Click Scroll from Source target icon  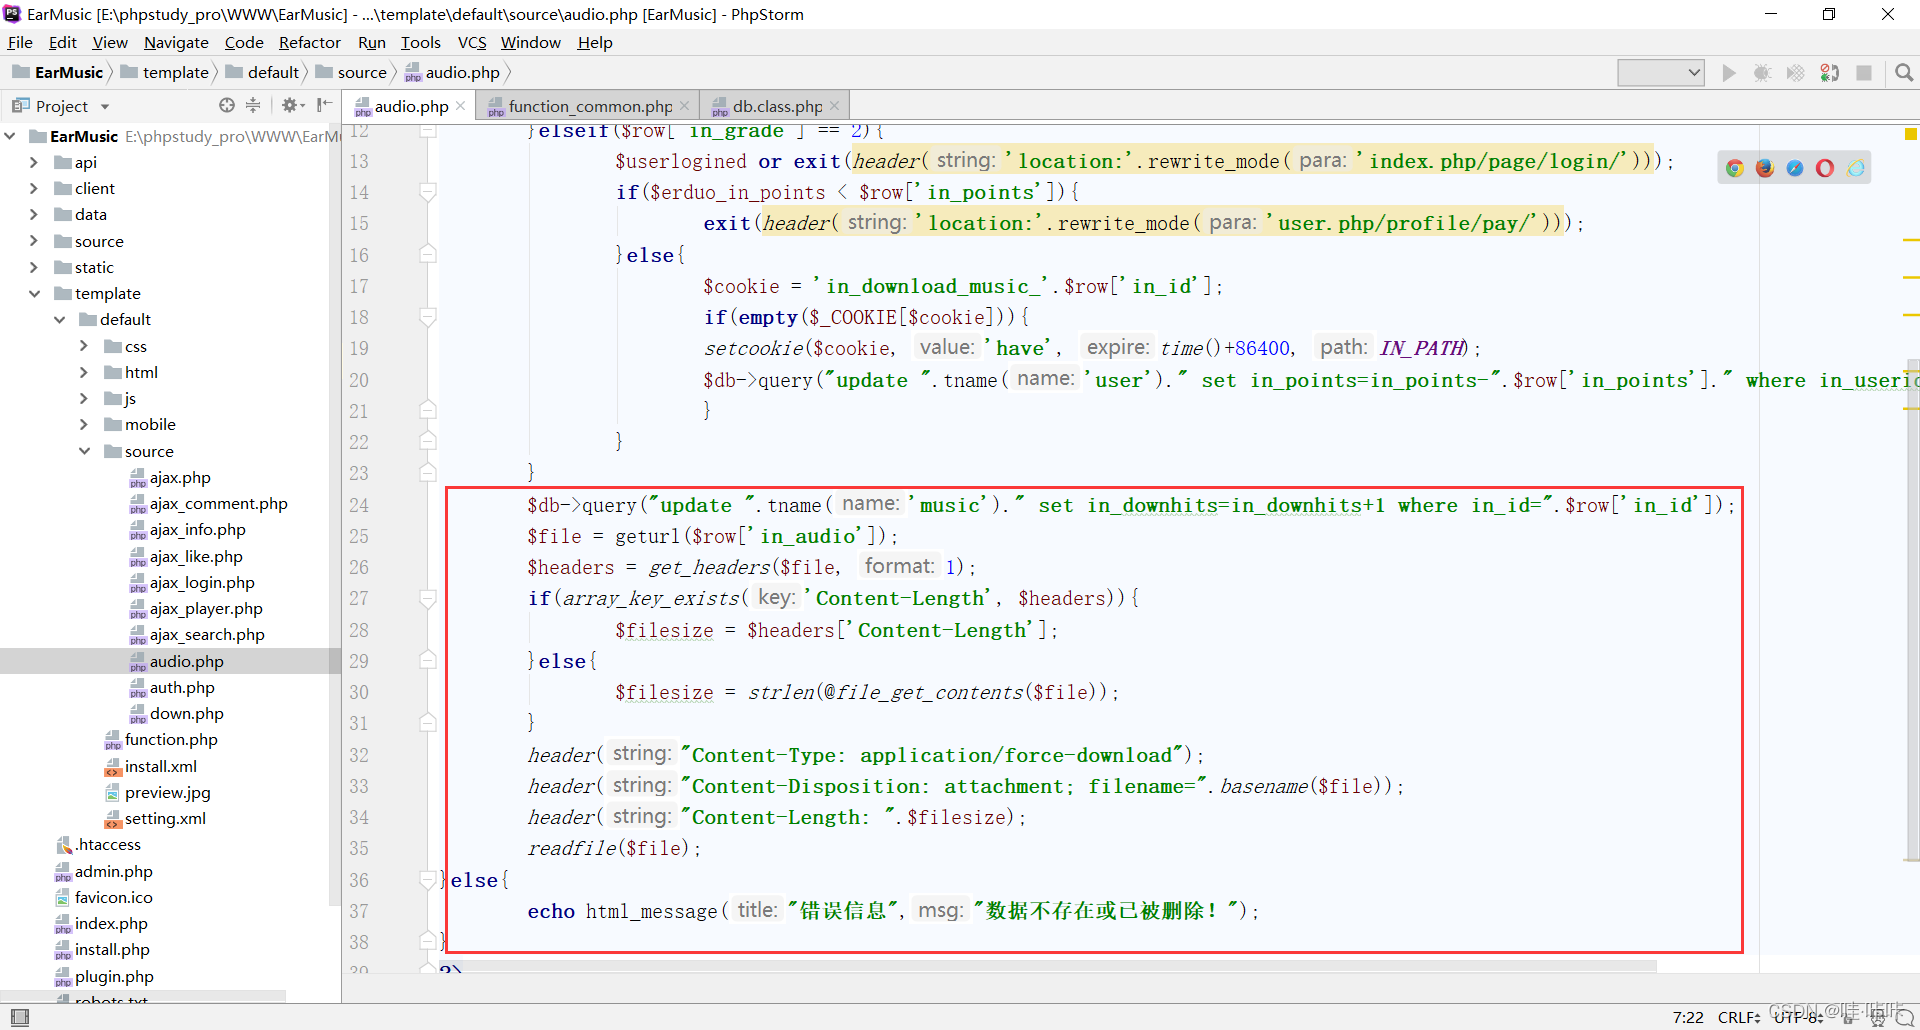click(227, 105)
